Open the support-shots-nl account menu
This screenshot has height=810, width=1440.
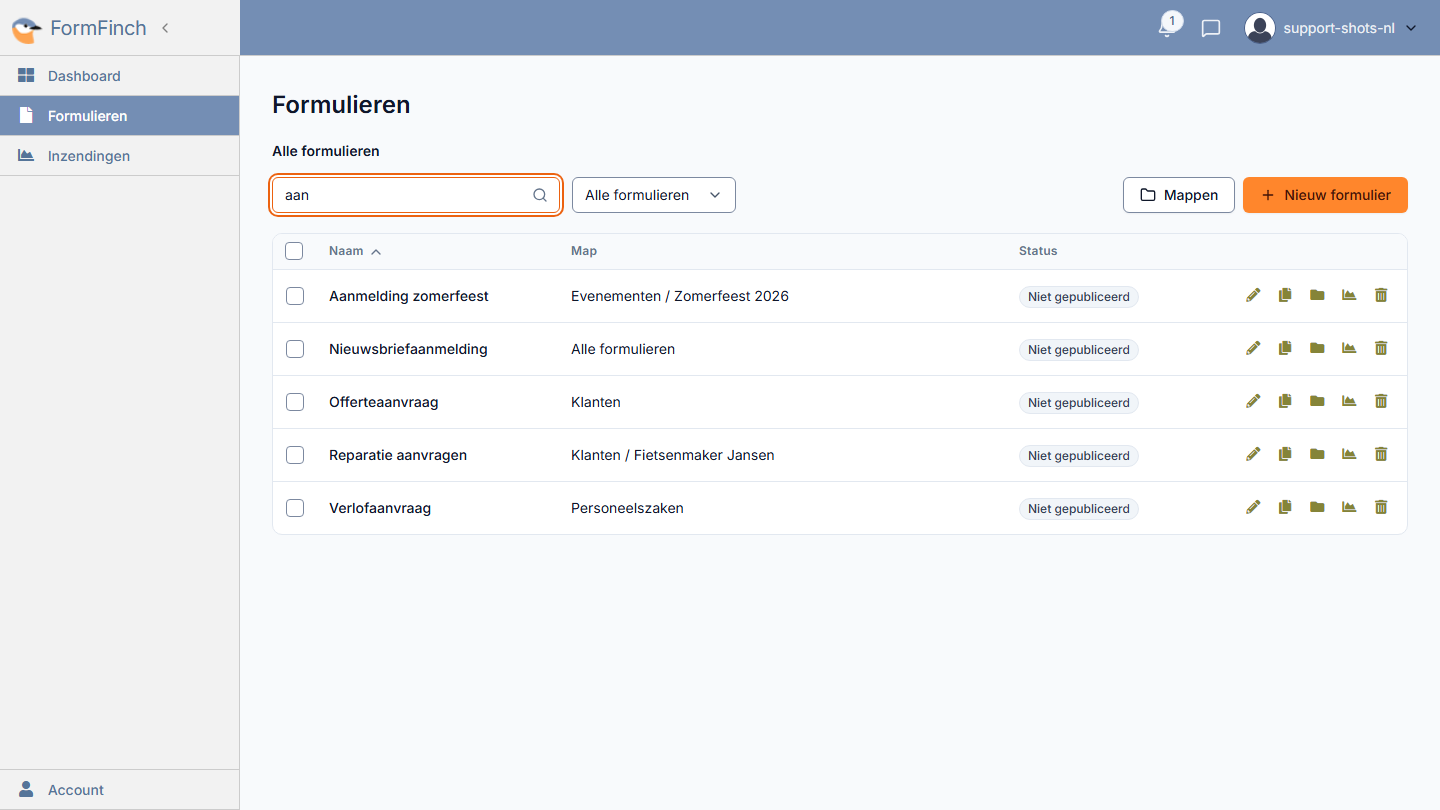tap(1331, 28)
